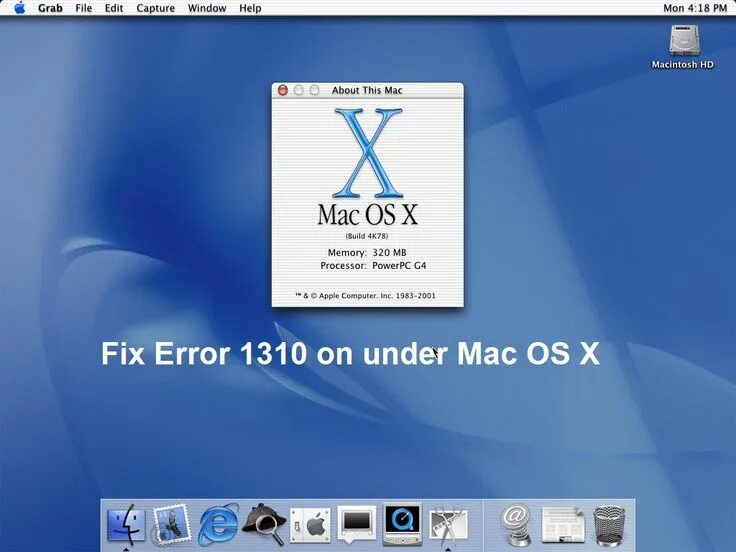Open the Capture menu
Image resolution: width=736 pixels, height=552 pixels.
point(155,8)
